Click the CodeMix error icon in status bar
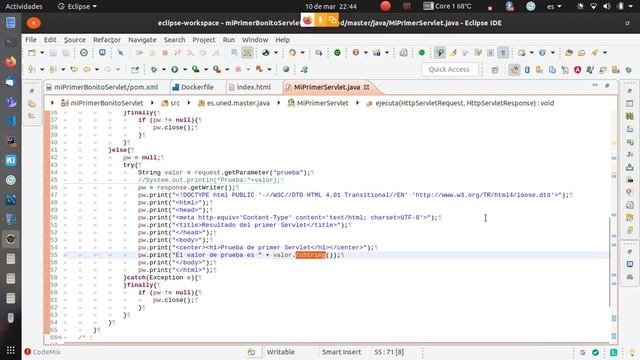The image size is (640, 360). coord(27,352)
